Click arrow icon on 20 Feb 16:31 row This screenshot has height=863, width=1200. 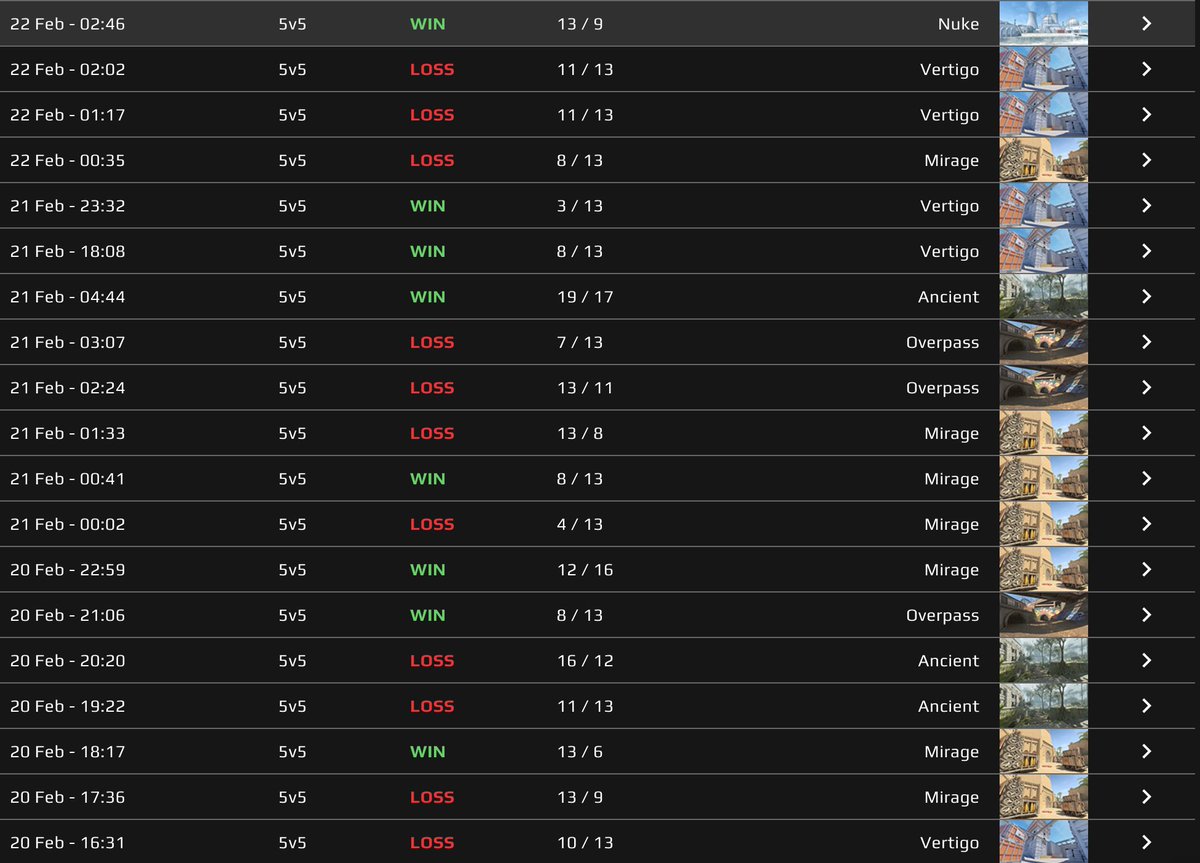pyautogui.click(x=1147, y=842)
